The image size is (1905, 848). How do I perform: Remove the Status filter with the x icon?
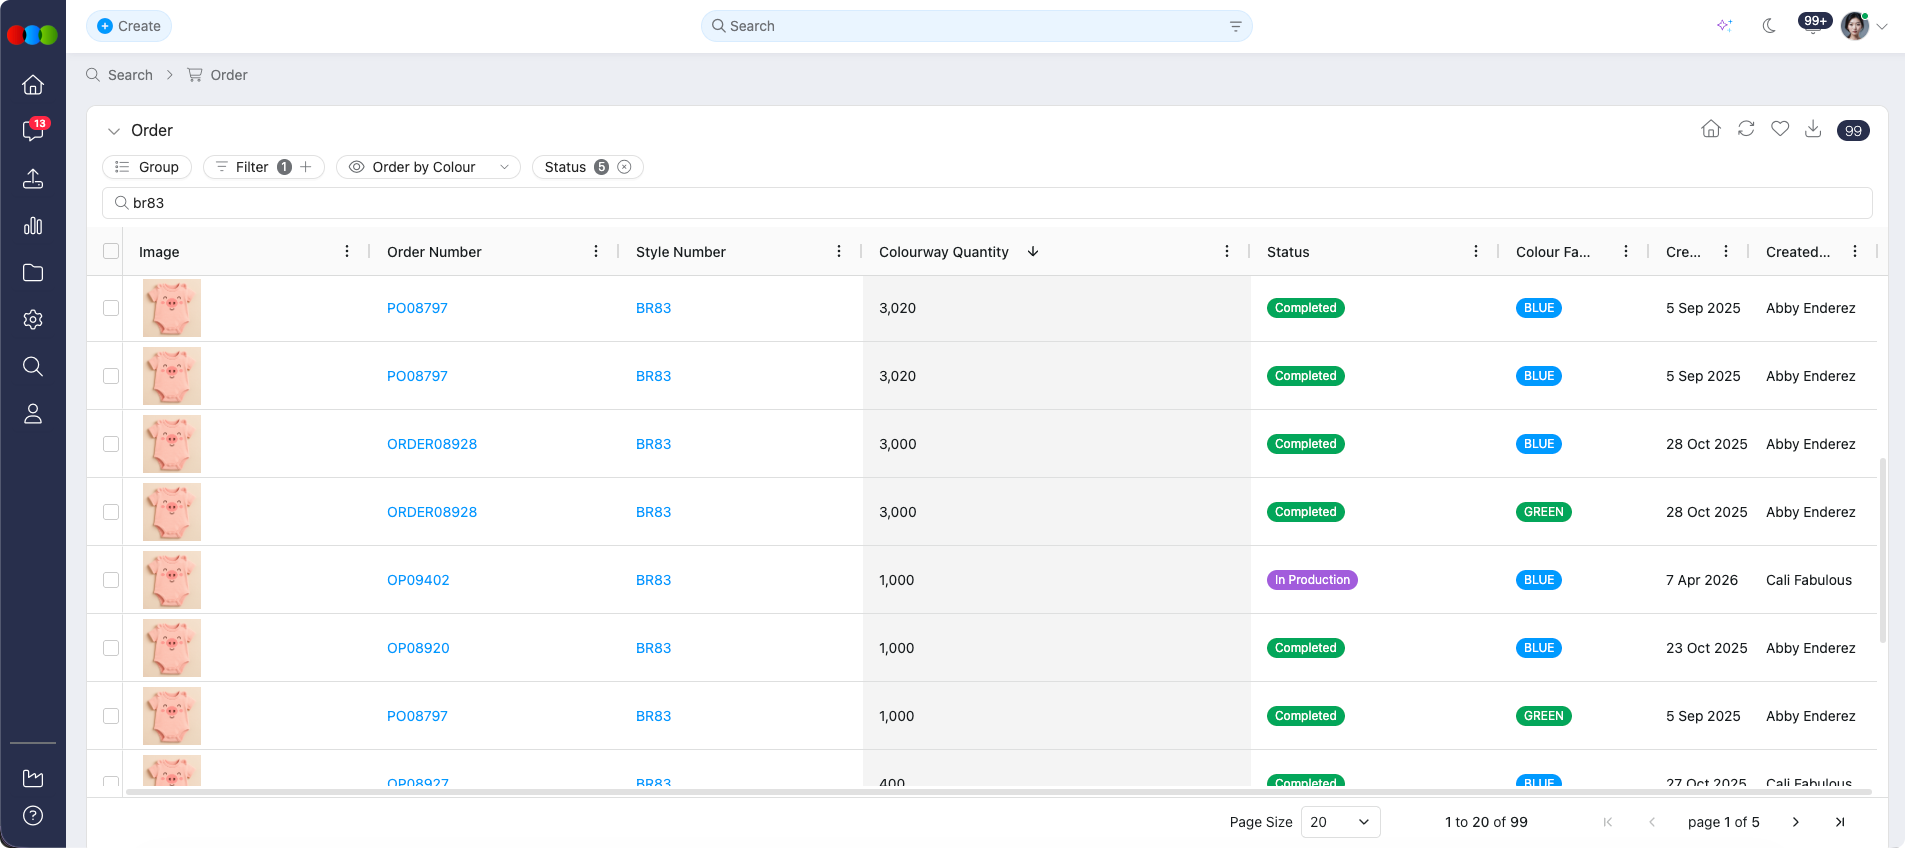(624, 167)
